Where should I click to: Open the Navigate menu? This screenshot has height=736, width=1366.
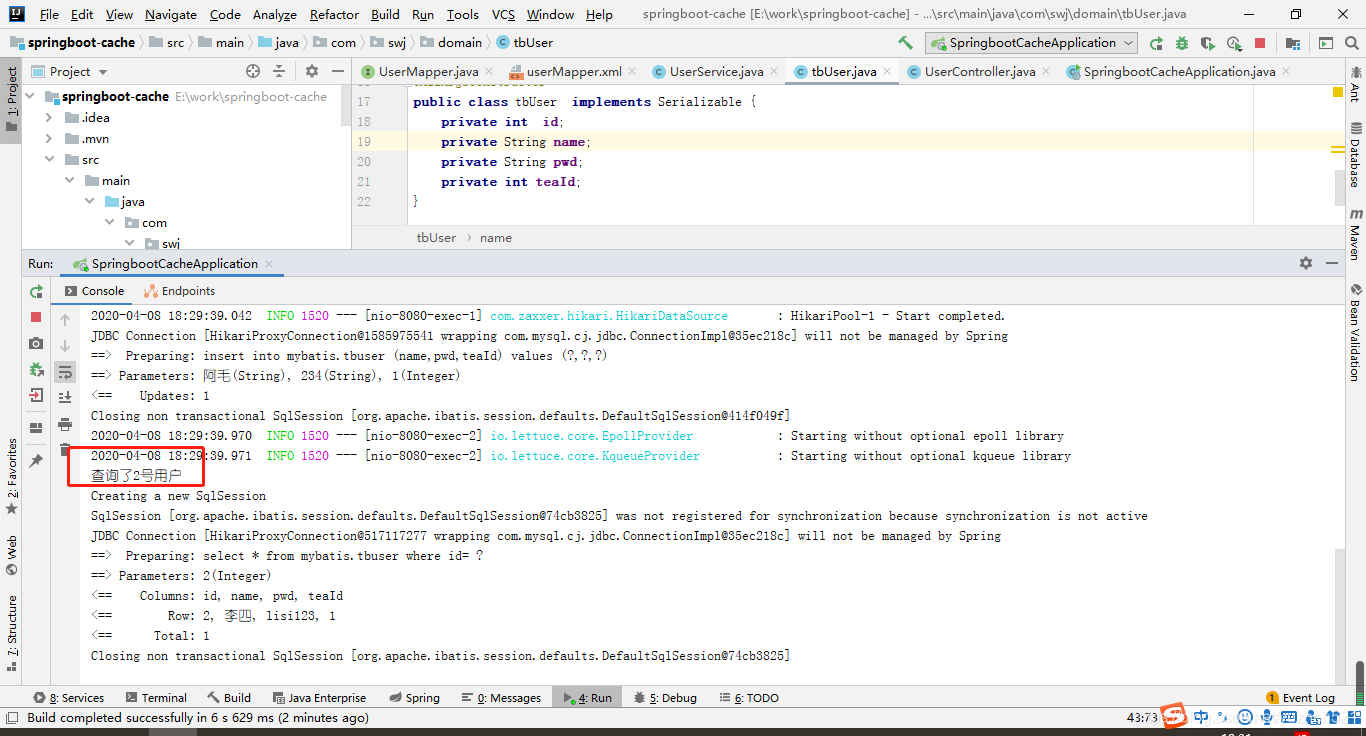coord(171,14)
